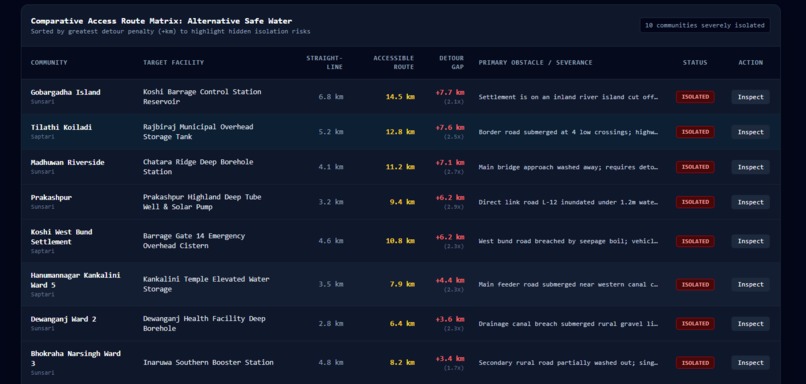This screenshot has height=384, width=806.
Task: Click Rajbiraj Municipal Overhead Storage Tank
Action: pyautogui.click(x=198, y=132)
